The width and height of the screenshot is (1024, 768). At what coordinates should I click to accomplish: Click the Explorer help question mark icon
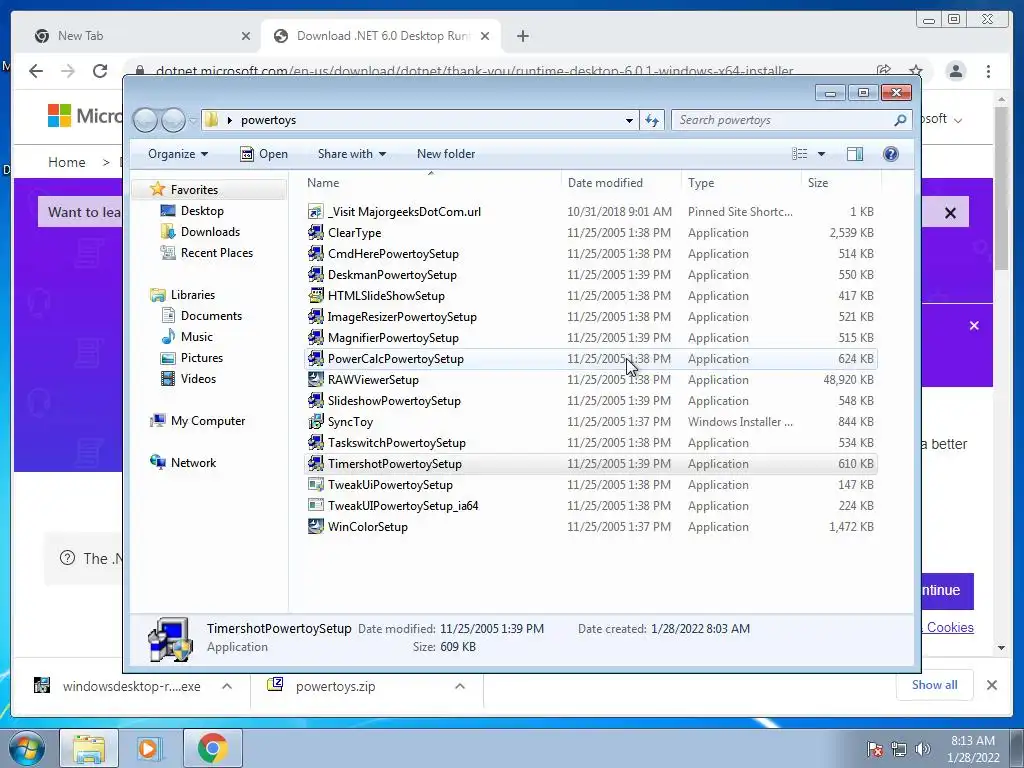[890, 153]
